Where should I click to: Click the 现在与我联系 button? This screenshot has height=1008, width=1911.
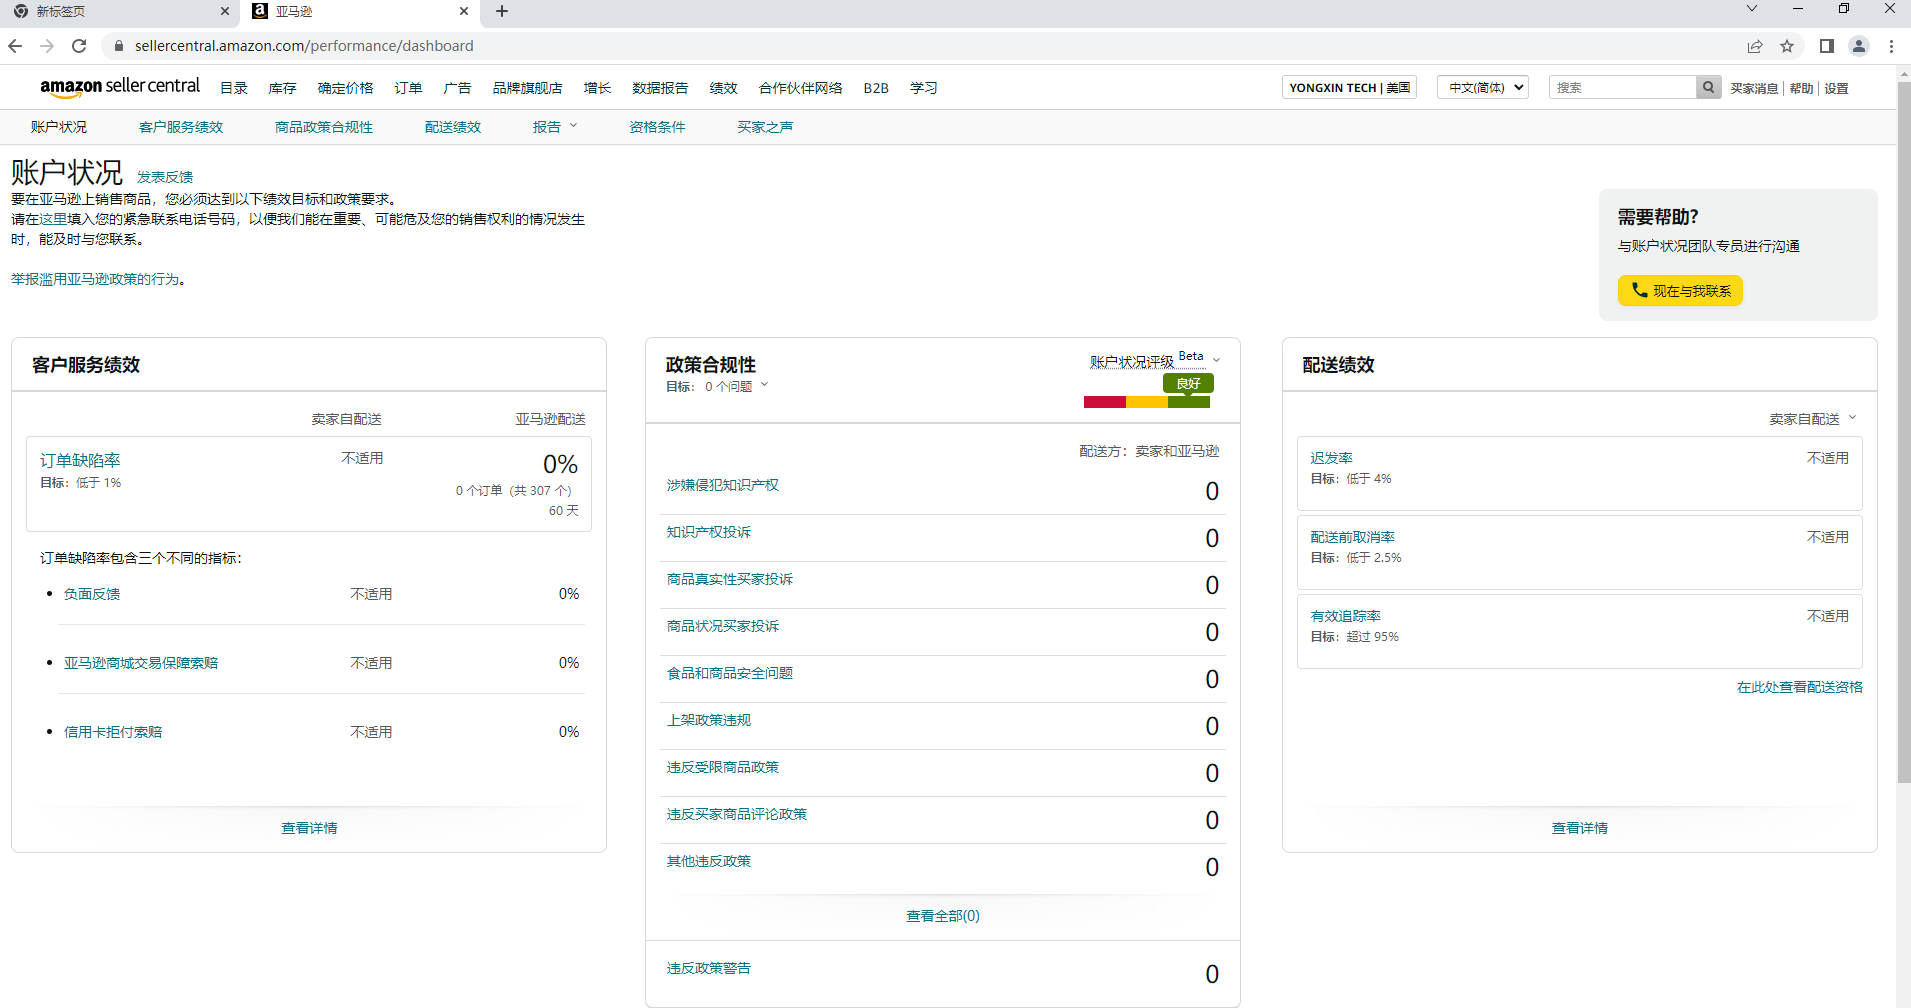coord(1680,290)
